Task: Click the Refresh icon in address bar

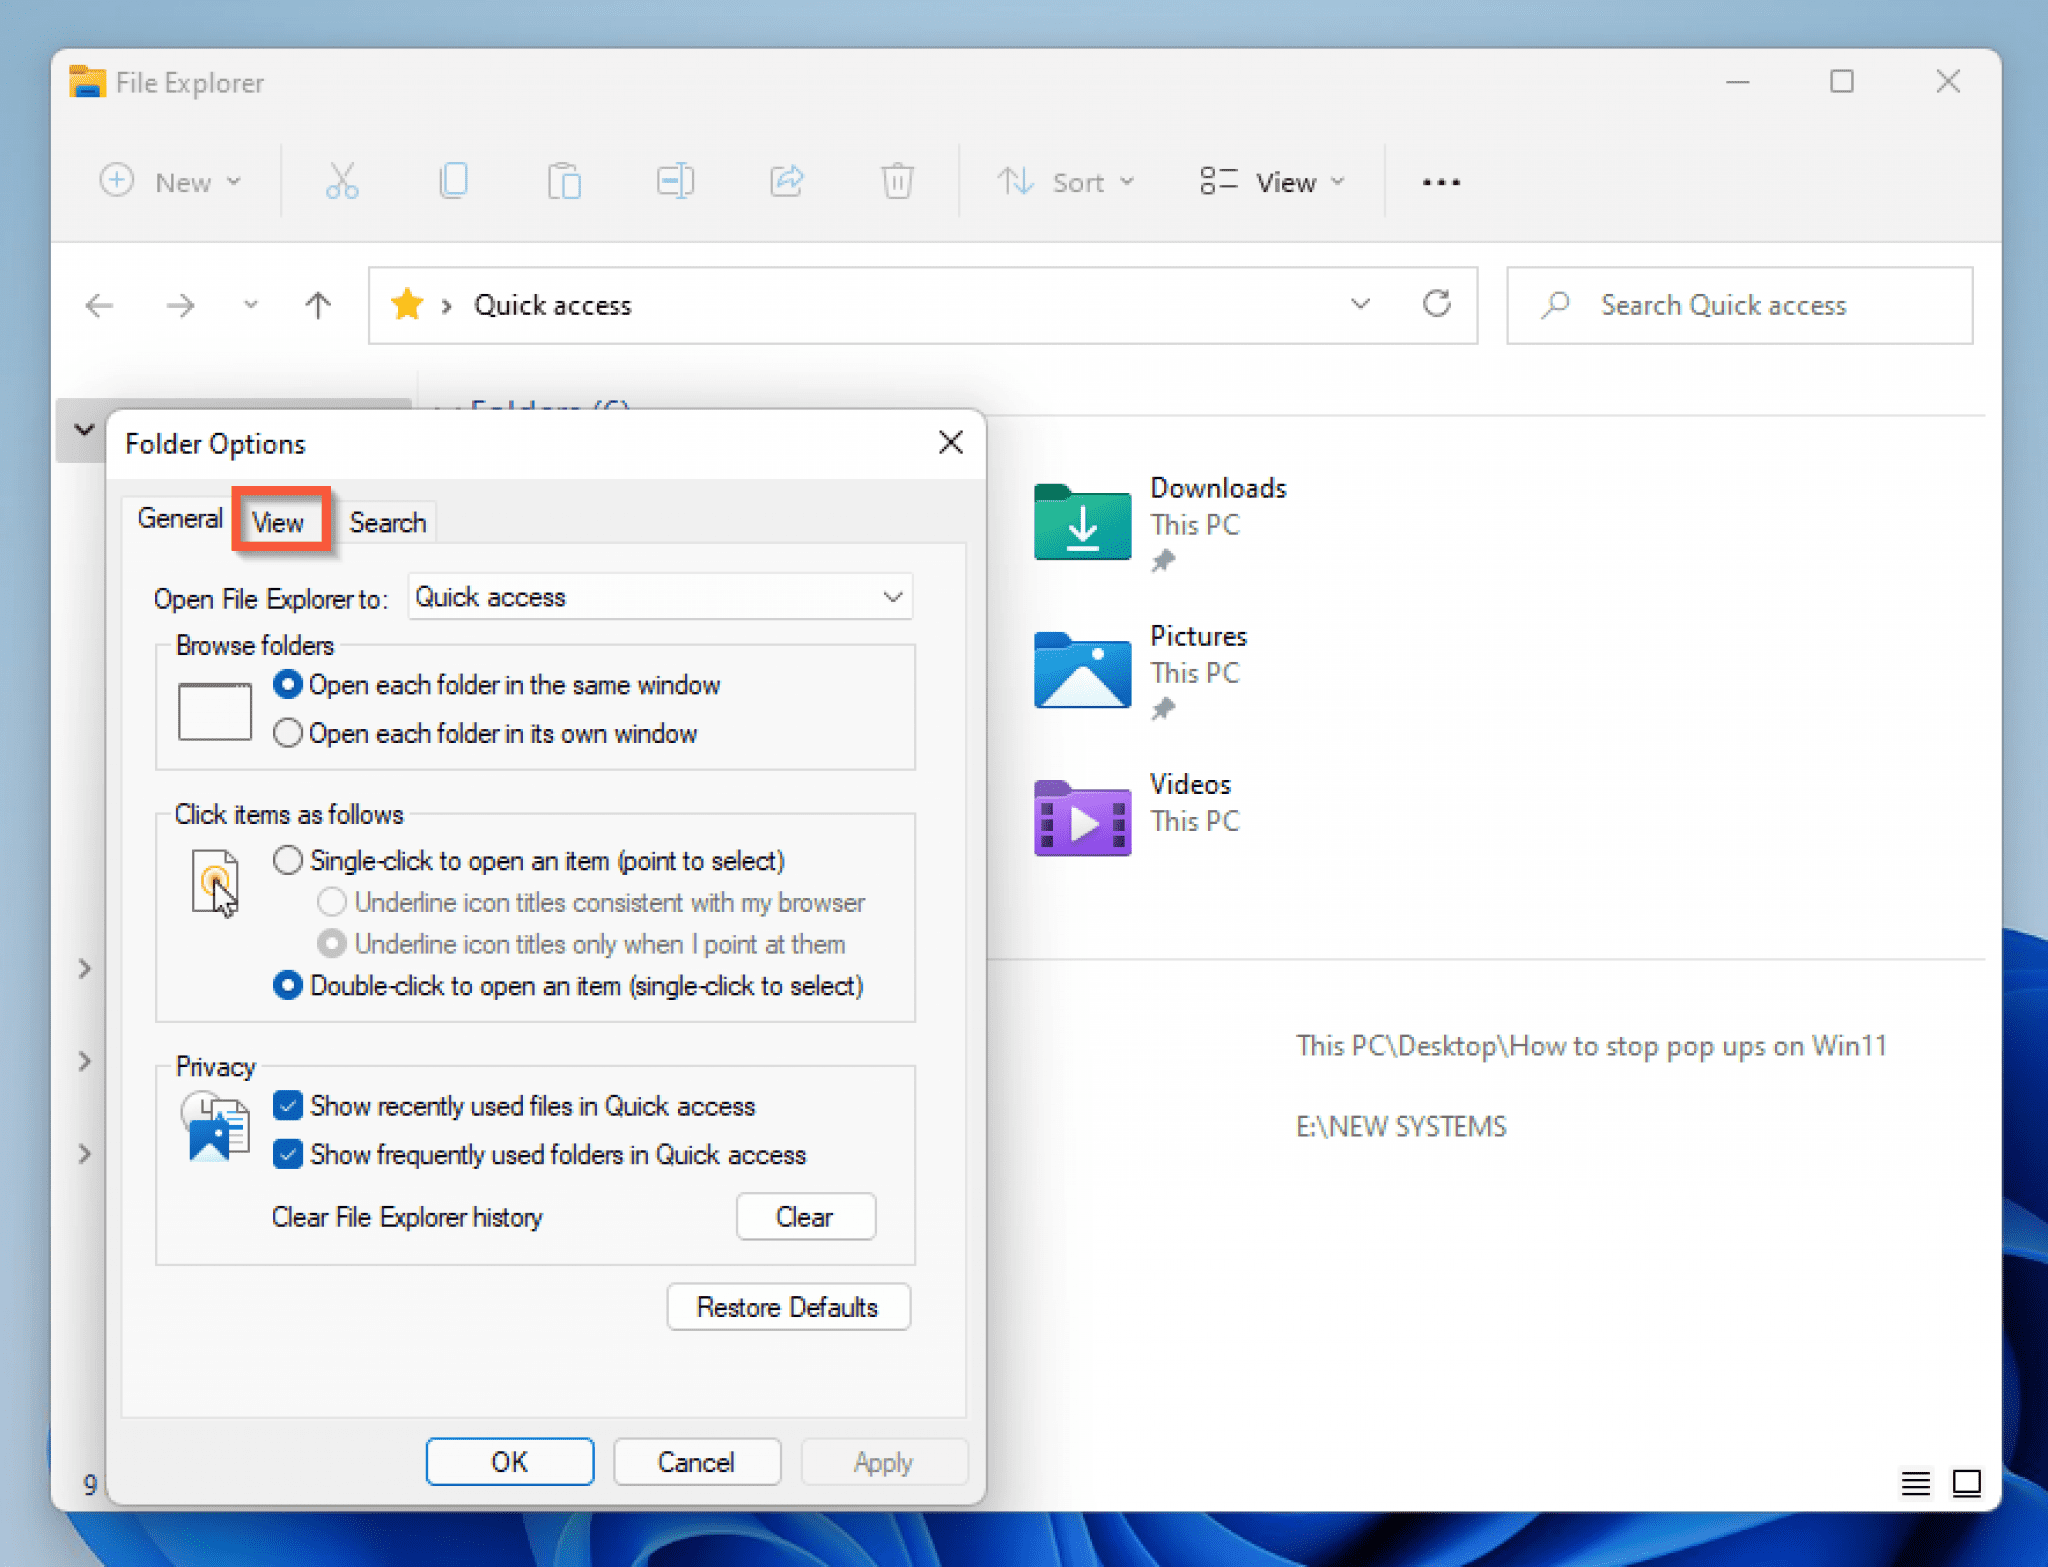Action: (x=1437, y=304)
